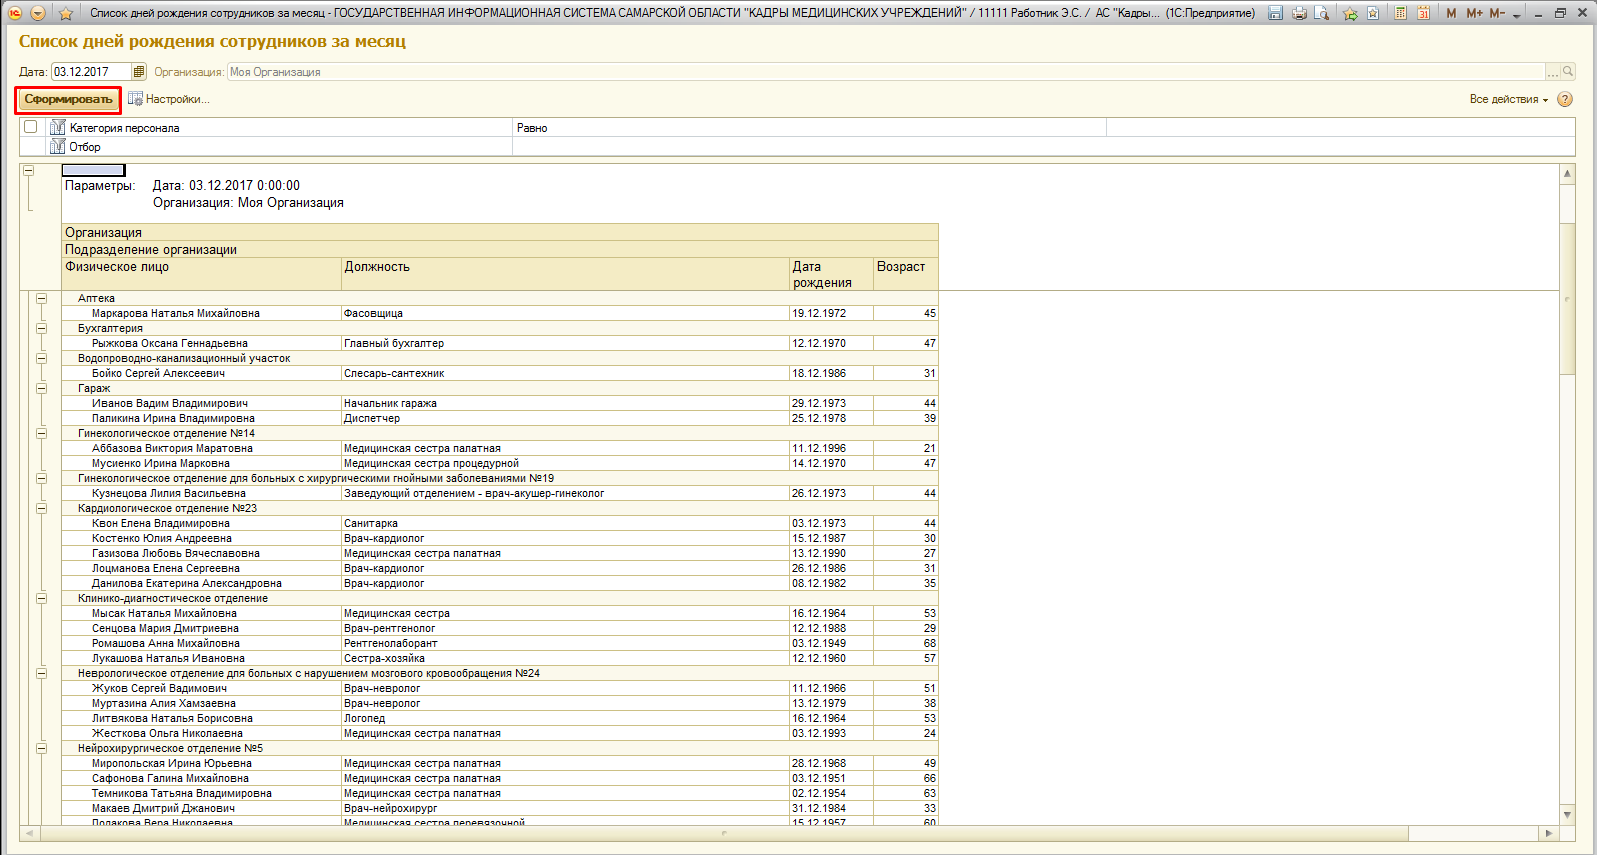The image size is (1597, 855).
Task: Select the Отбор filter row
Action: pos(85,147)
